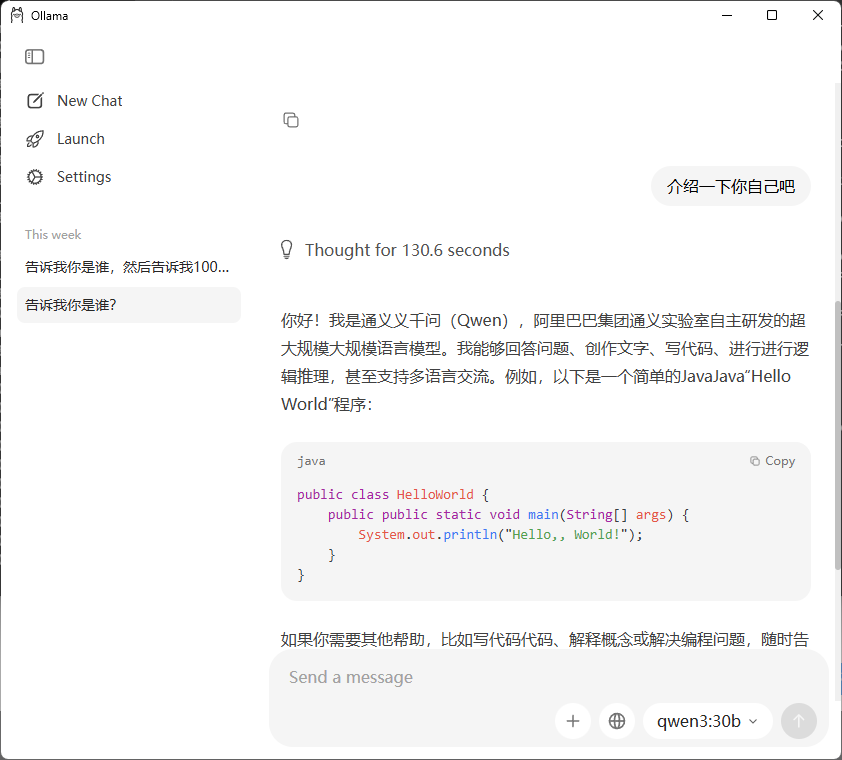Click the Settings gear icon
The image size is (842, 760).
coord(35,177)
